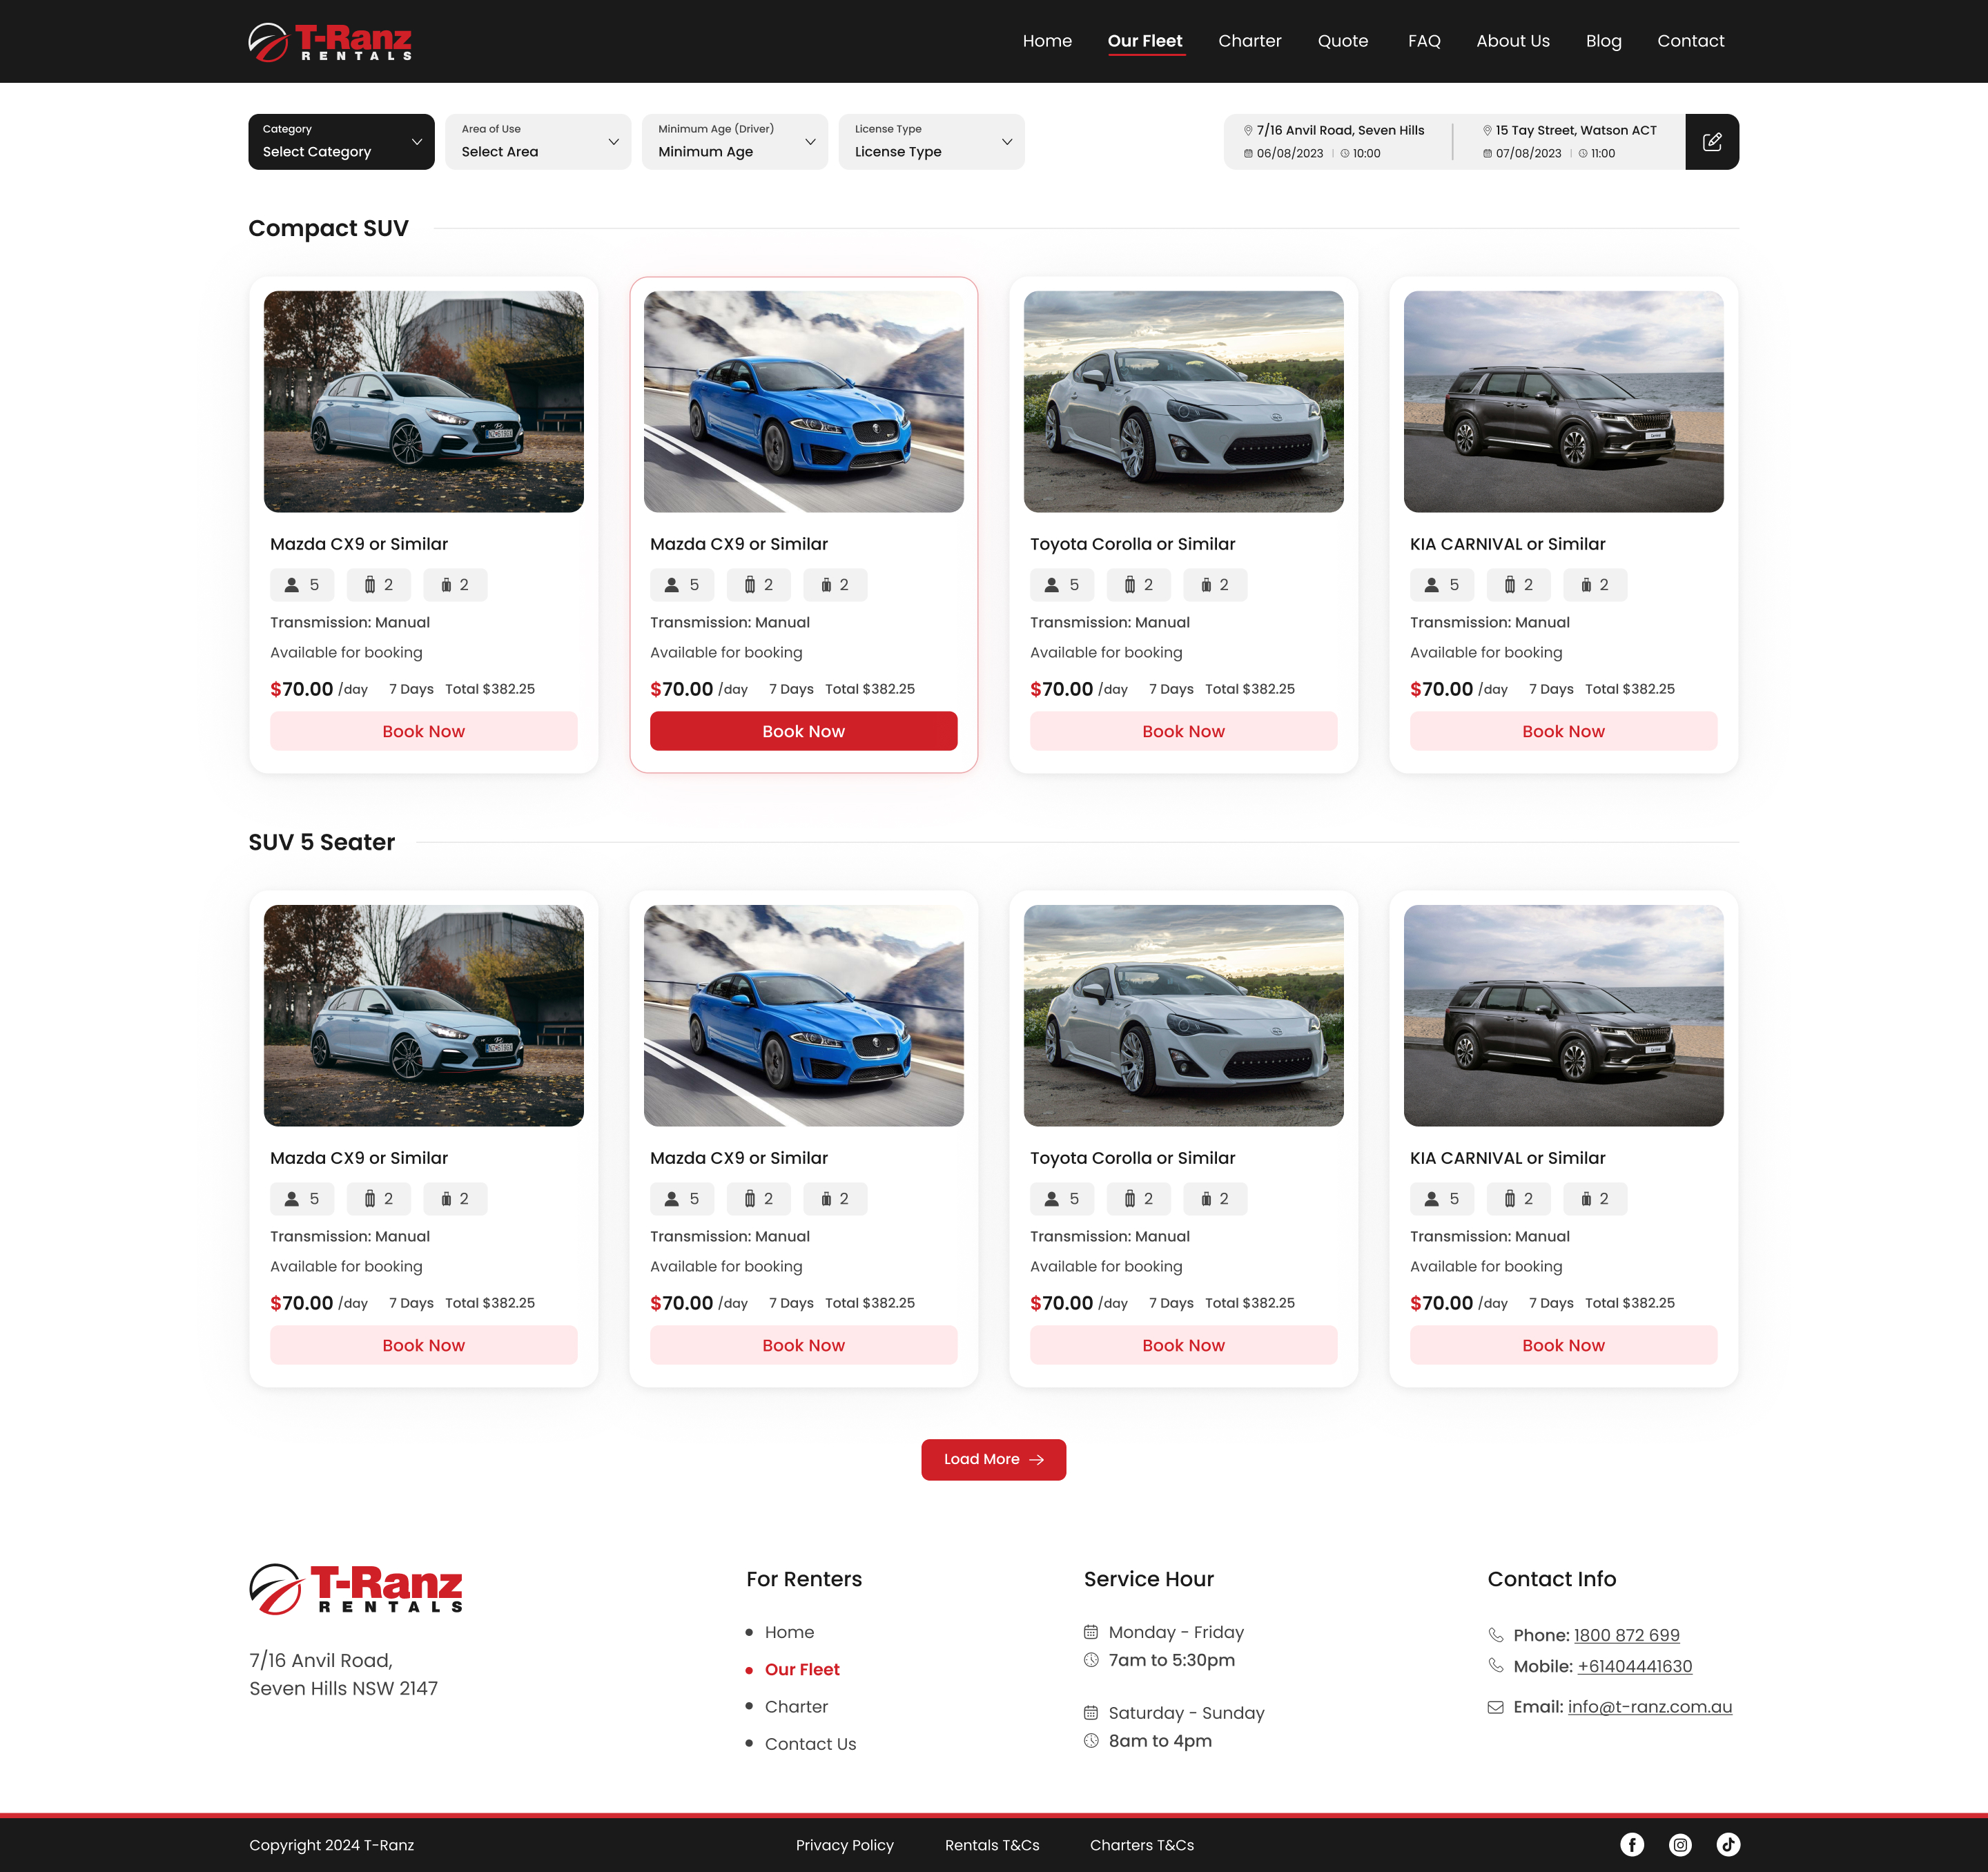Open the Area of Use dropdown
This screenshot has height=1872, width=1988.
tap(538, 141)
